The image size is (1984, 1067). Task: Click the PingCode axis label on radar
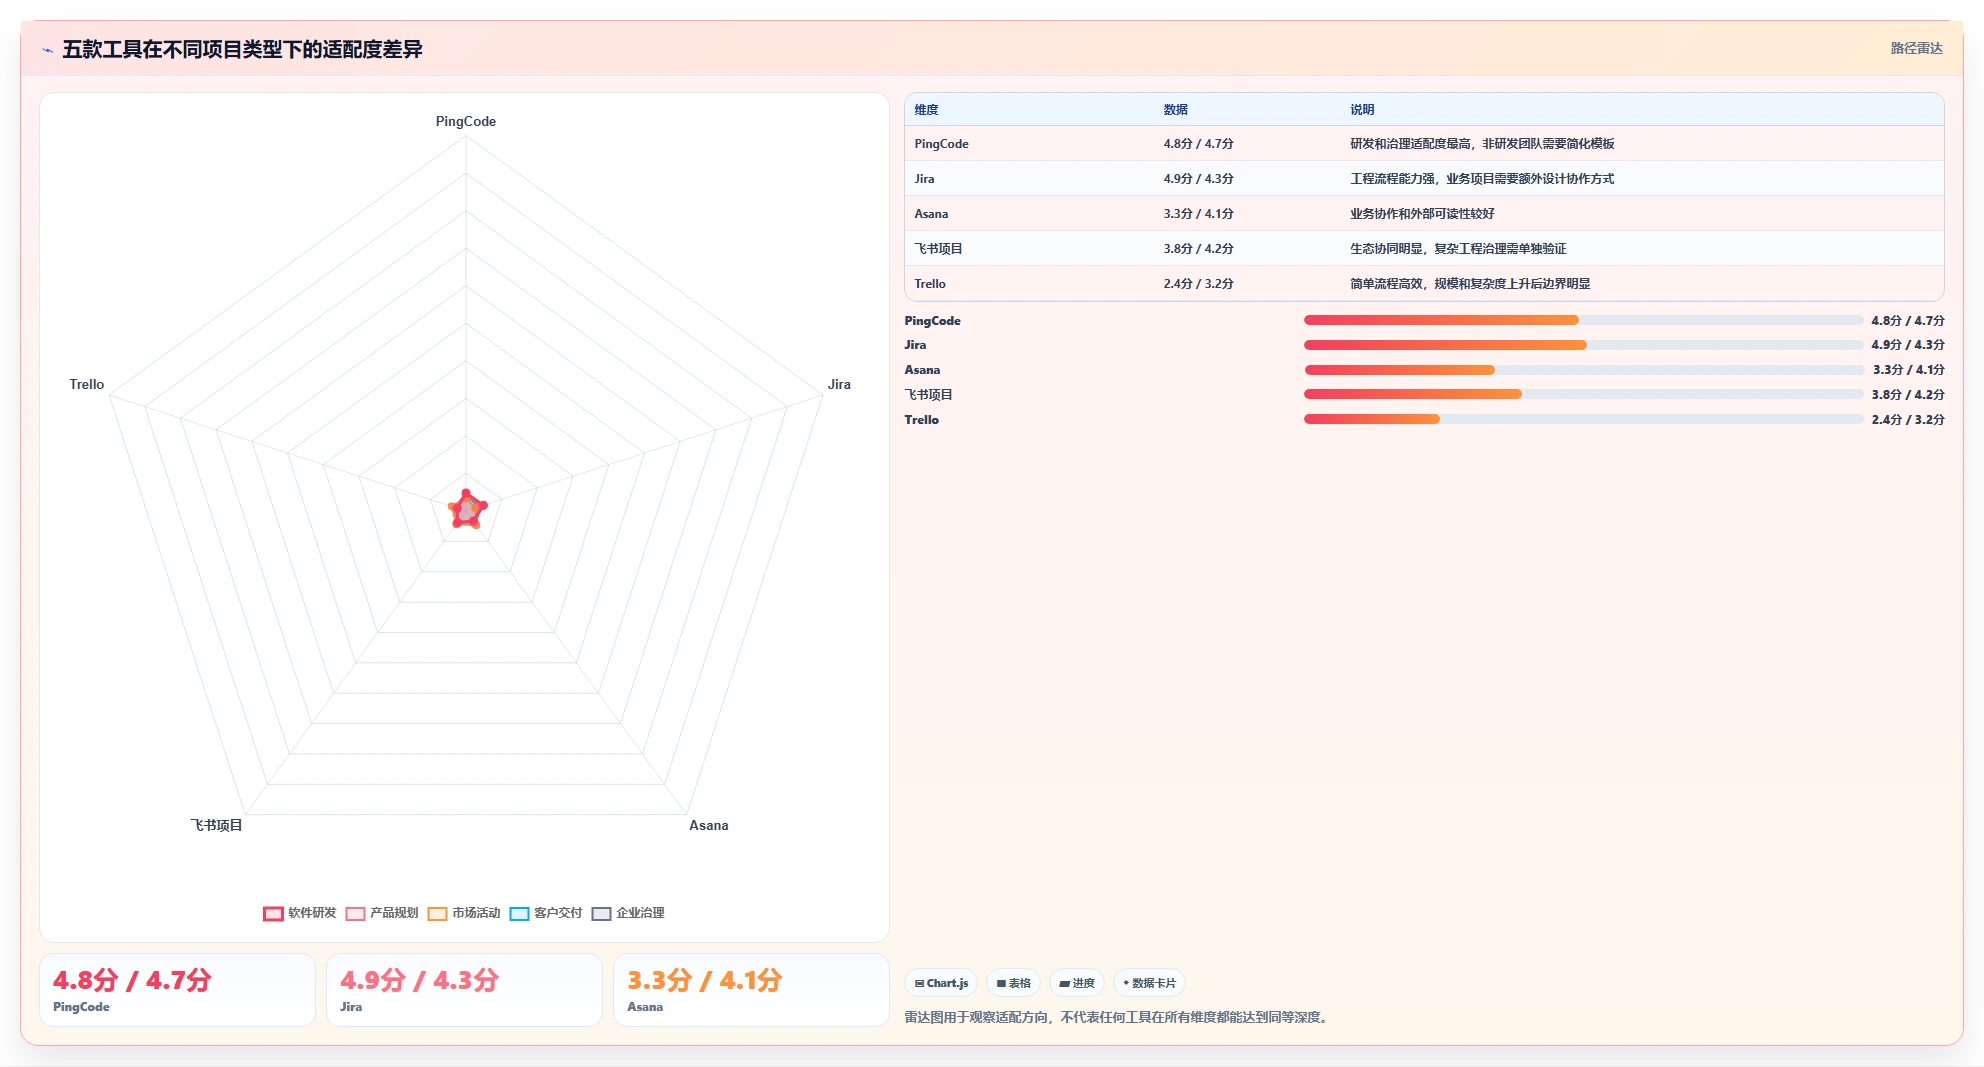click(x=465, y=121)
